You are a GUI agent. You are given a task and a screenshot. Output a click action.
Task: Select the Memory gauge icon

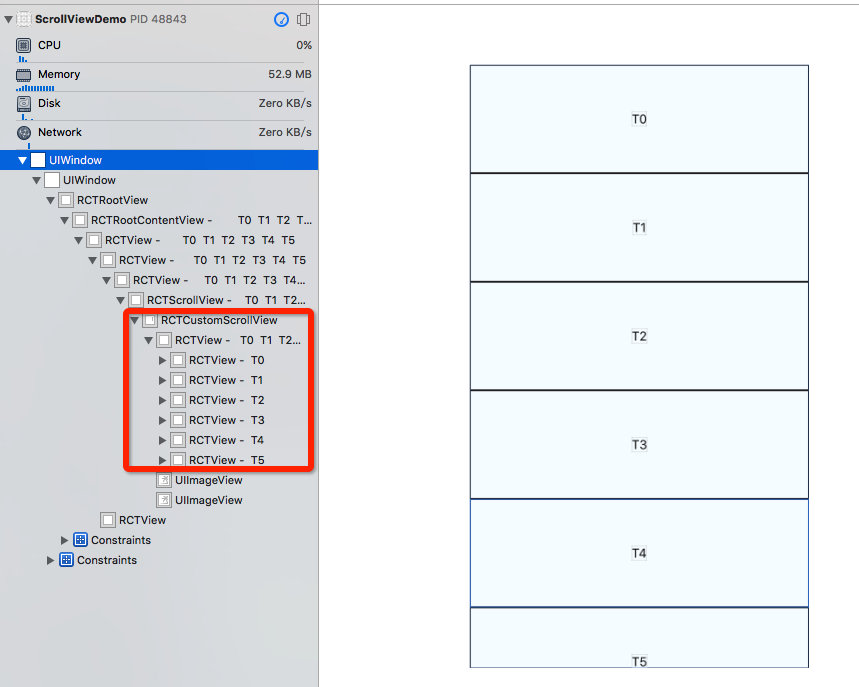pos(24,75)
